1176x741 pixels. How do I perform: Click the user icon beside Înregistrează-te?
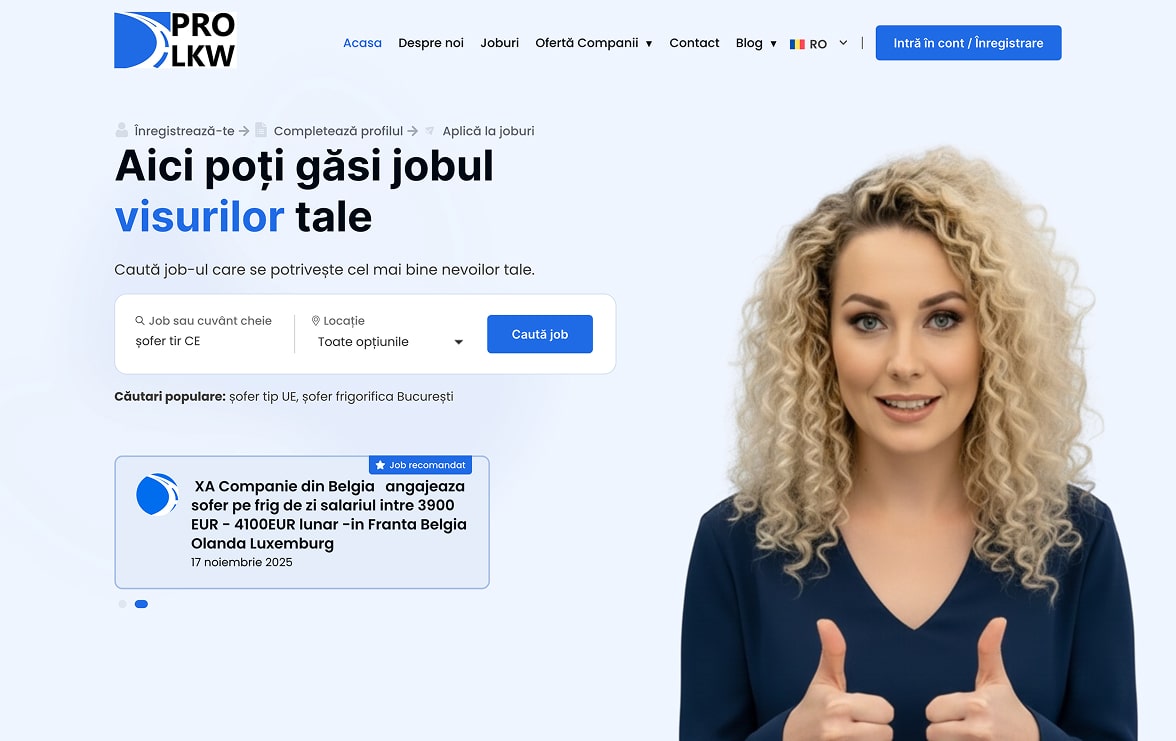tap(122, 130)
